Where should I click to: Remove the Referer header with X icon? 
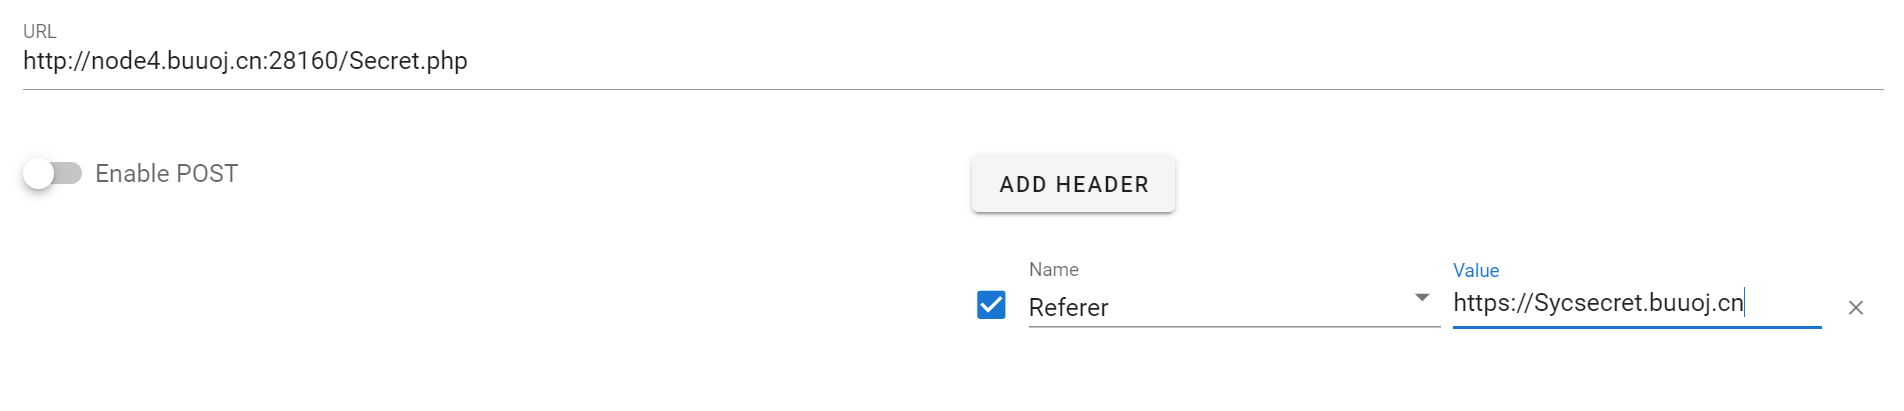coord(1855,308)
